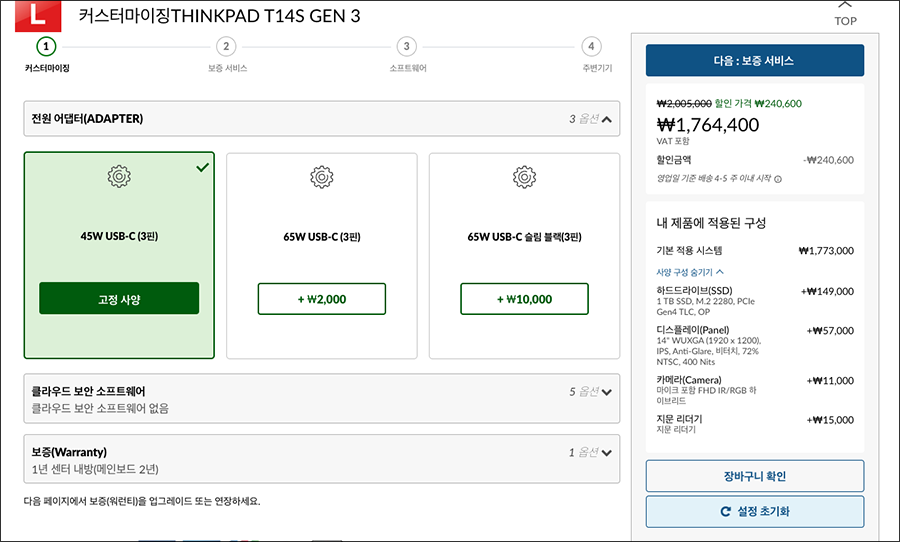
Task: Select the 65W USB-C adapter for +₩2,000
Action: [x=321, y=299]
